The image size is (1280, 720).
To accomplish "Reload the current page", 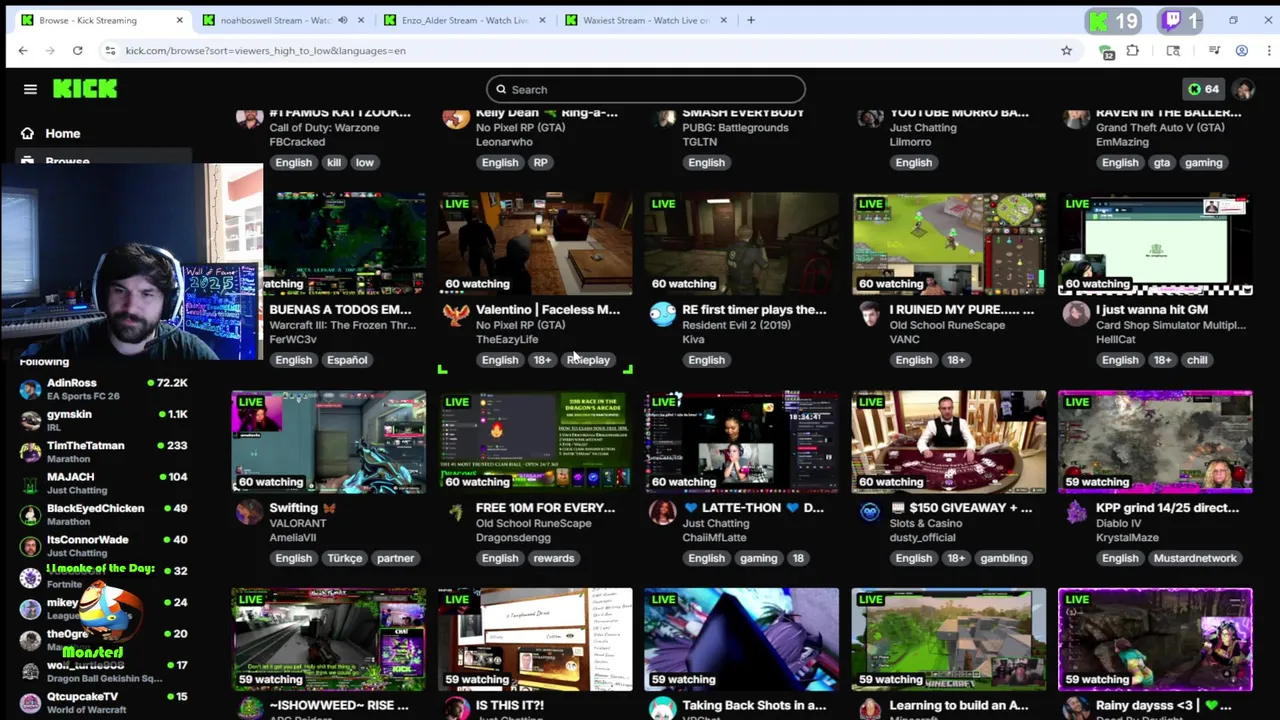I will (x=77, y=50).
